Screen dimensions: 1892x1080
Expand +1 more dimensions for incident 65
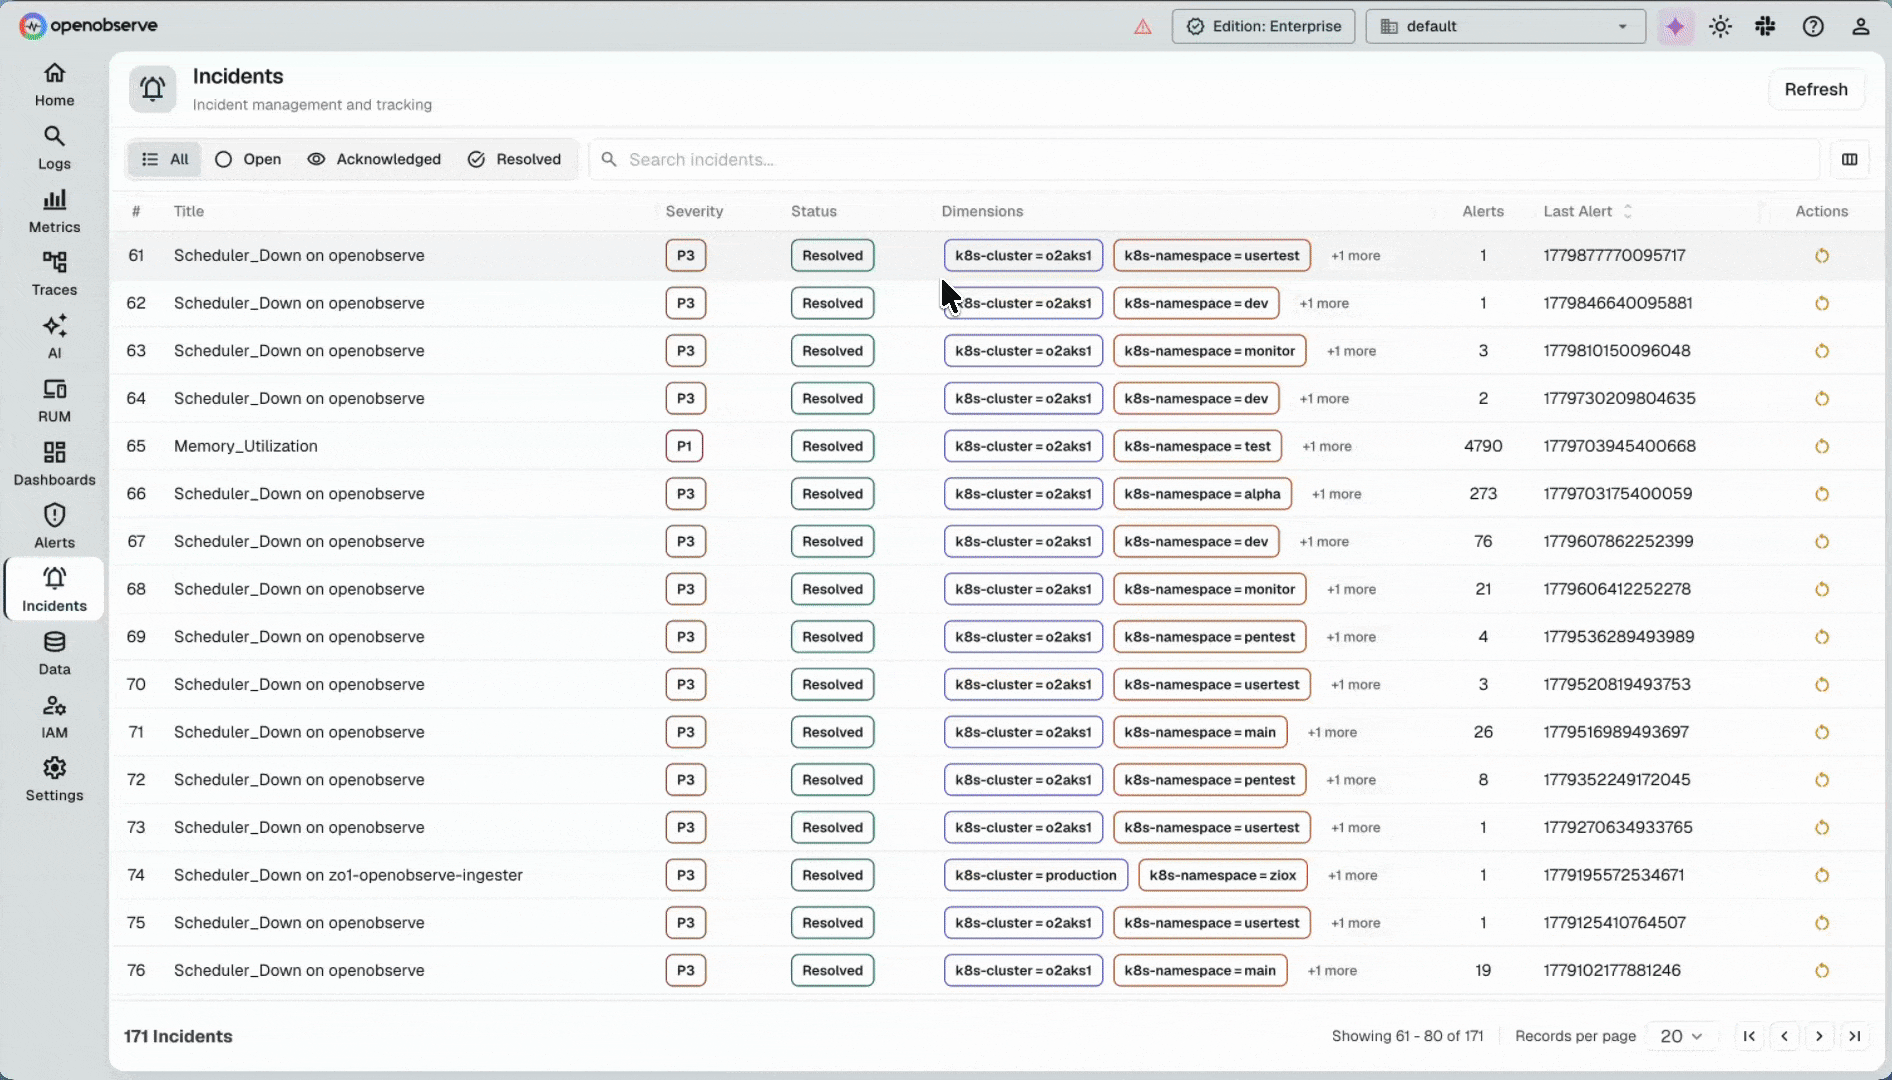(1326, 446)
